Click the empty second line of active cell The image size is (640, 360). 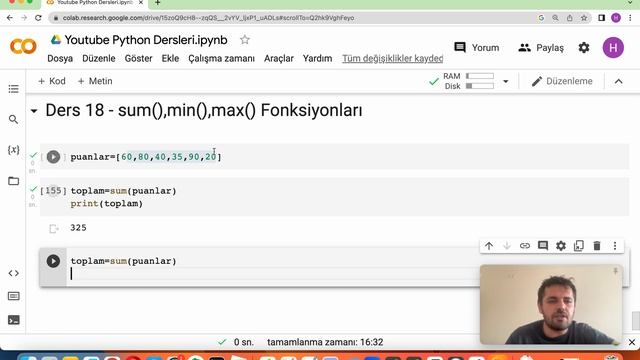(273, 274)
